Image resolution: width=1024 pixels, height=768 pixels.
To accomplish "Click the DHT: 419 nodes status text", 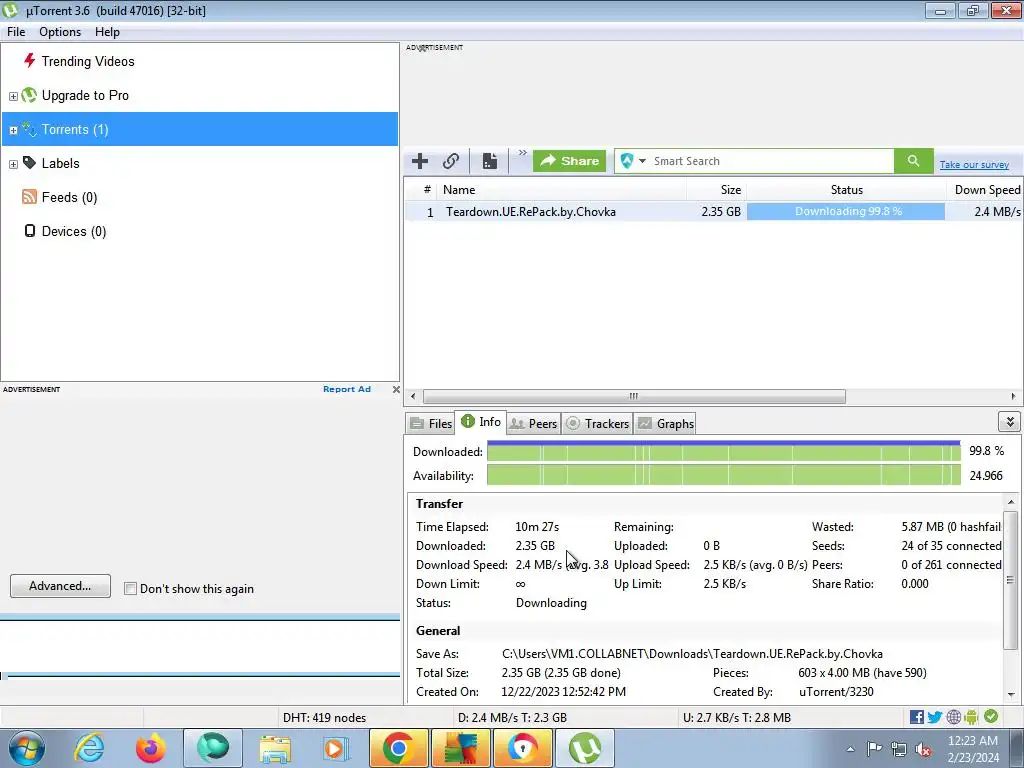I will click(x=324, y=718).
